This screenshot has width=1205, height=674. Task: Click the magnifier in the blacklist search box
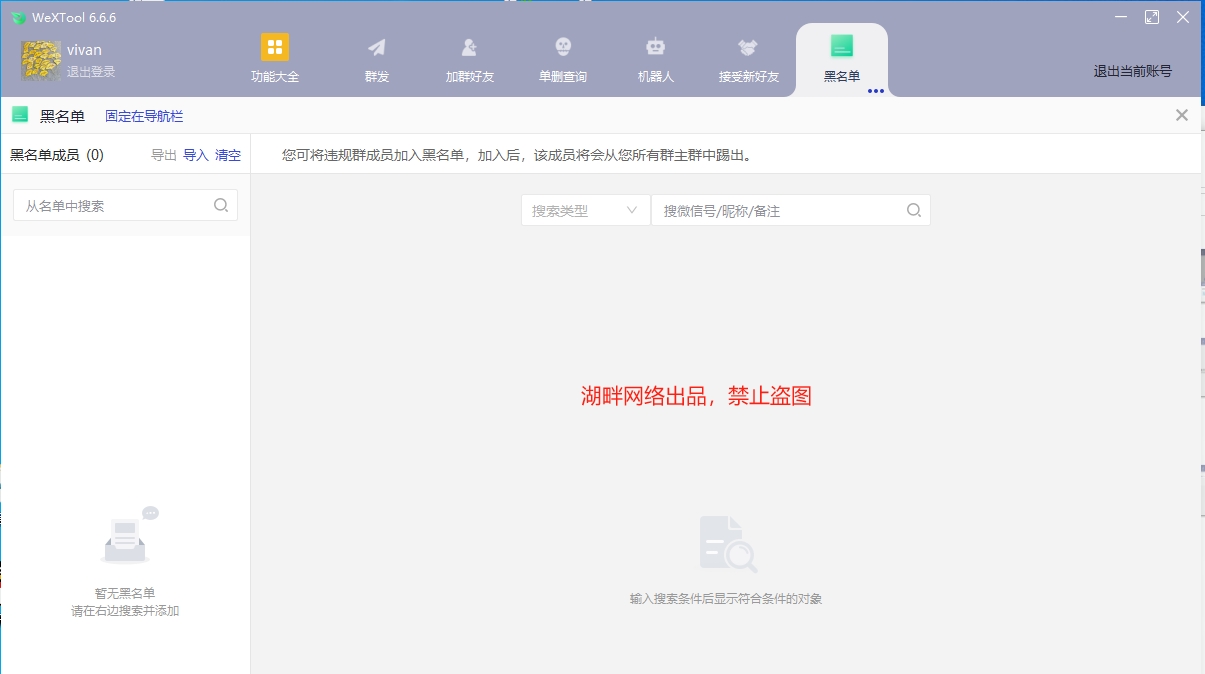pyautogui.click(x=220, y=204)
